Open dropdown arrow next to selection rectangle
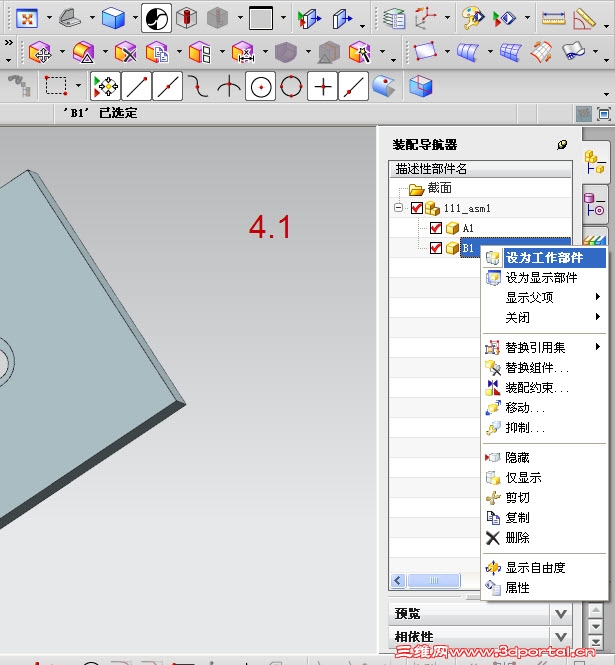The width and height of the screenshot is (615, 665). 78,86
